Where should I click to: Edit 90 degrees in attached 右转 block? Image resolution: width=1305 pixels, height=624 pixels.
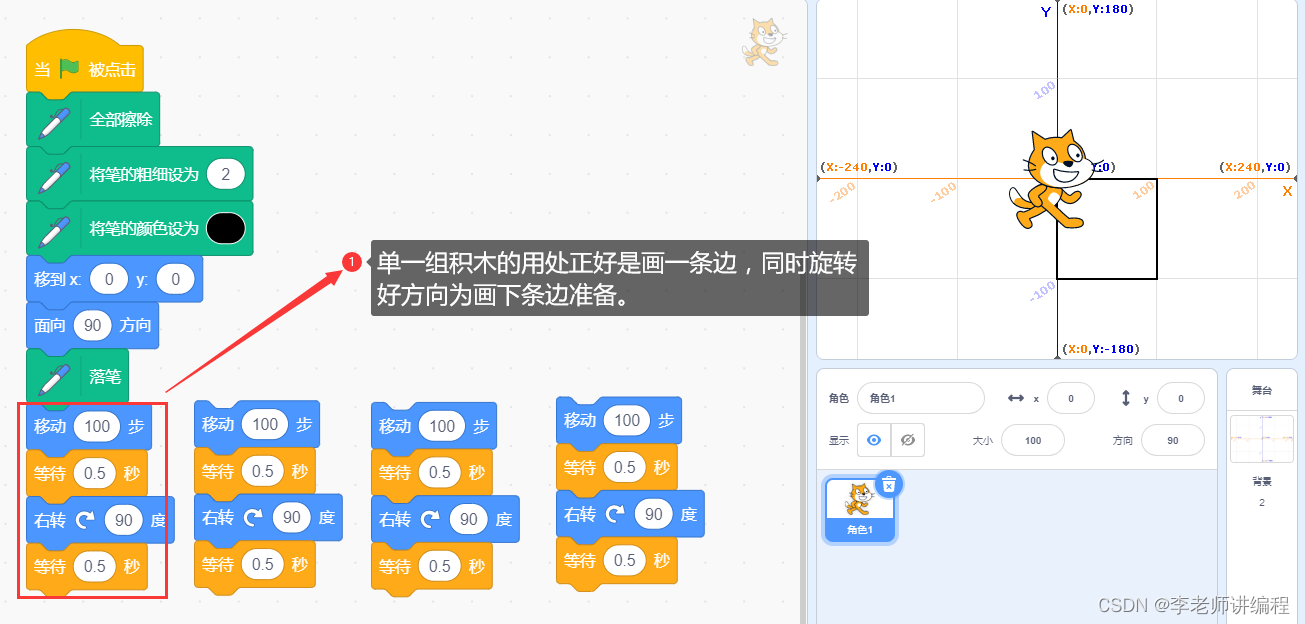pyautogui.click(x=124, y=520)
